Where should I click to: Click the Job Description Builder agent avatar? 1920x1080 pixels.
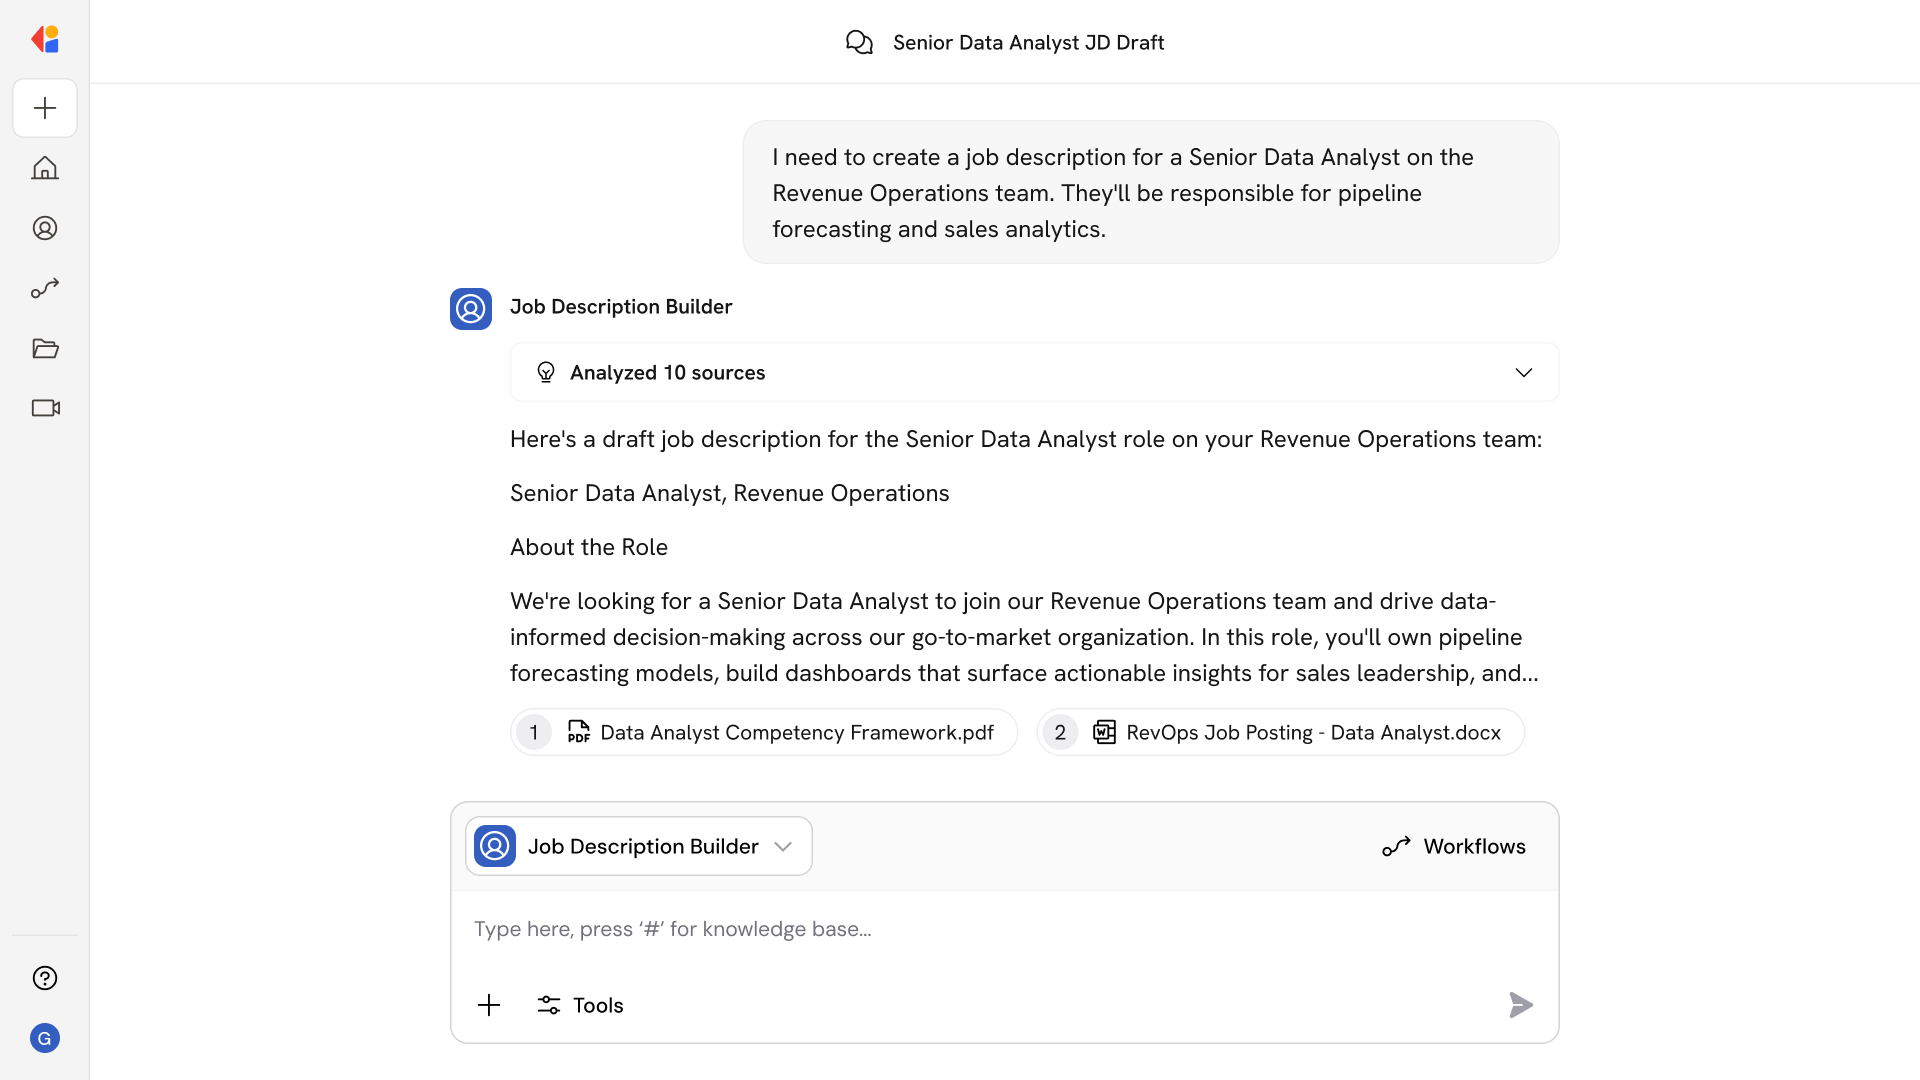point(471,308)
